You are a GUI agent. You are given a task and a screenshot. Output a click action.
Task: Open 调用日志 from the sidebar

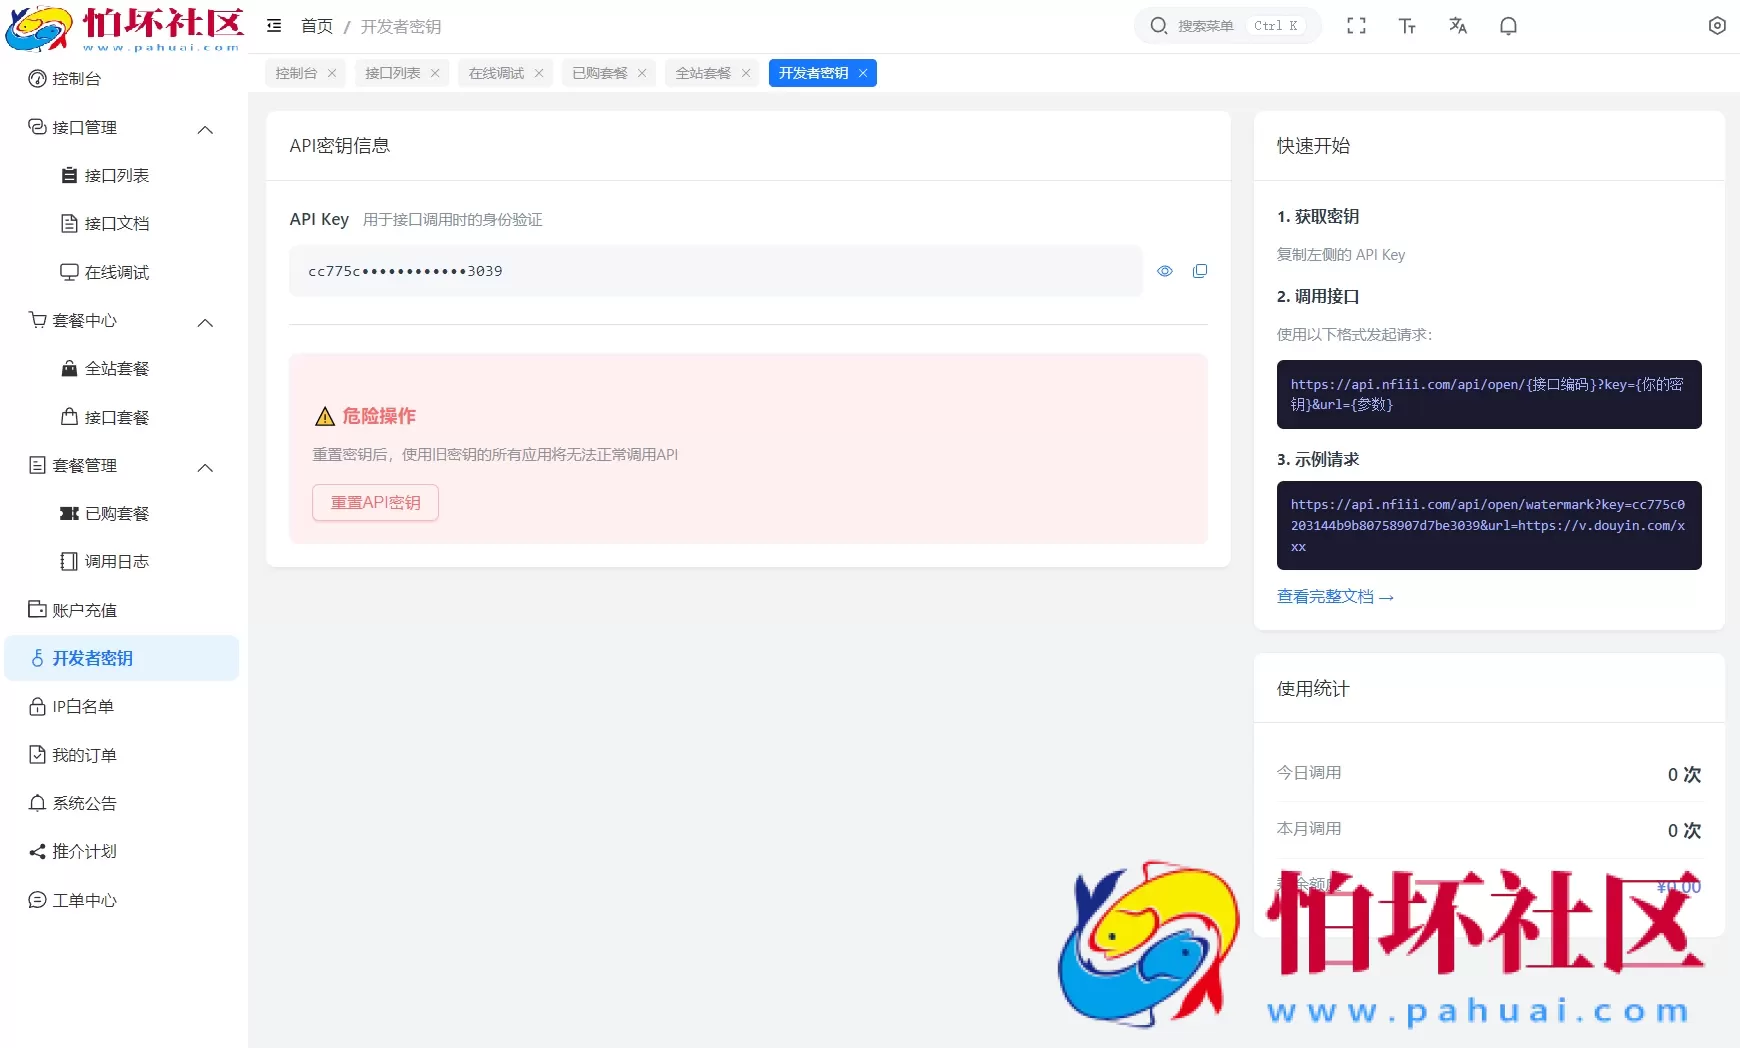click(117, 561)
